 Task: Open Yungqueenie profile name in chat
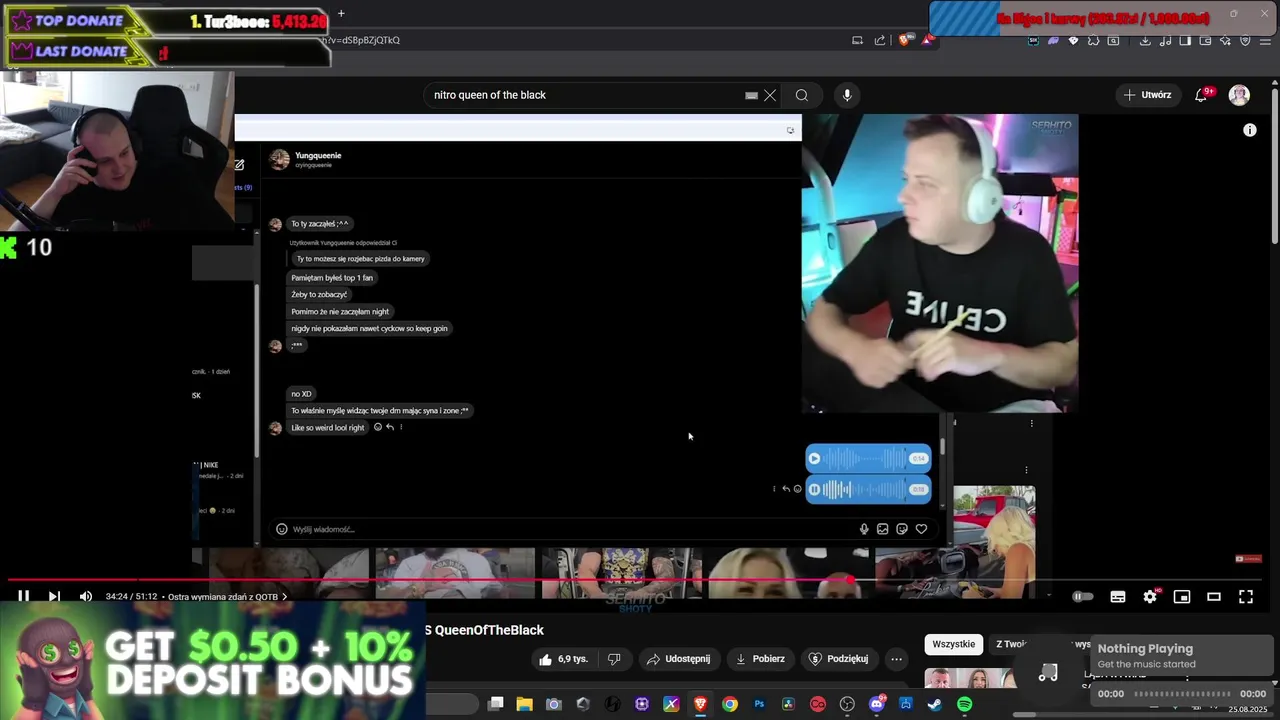(318, 155)
